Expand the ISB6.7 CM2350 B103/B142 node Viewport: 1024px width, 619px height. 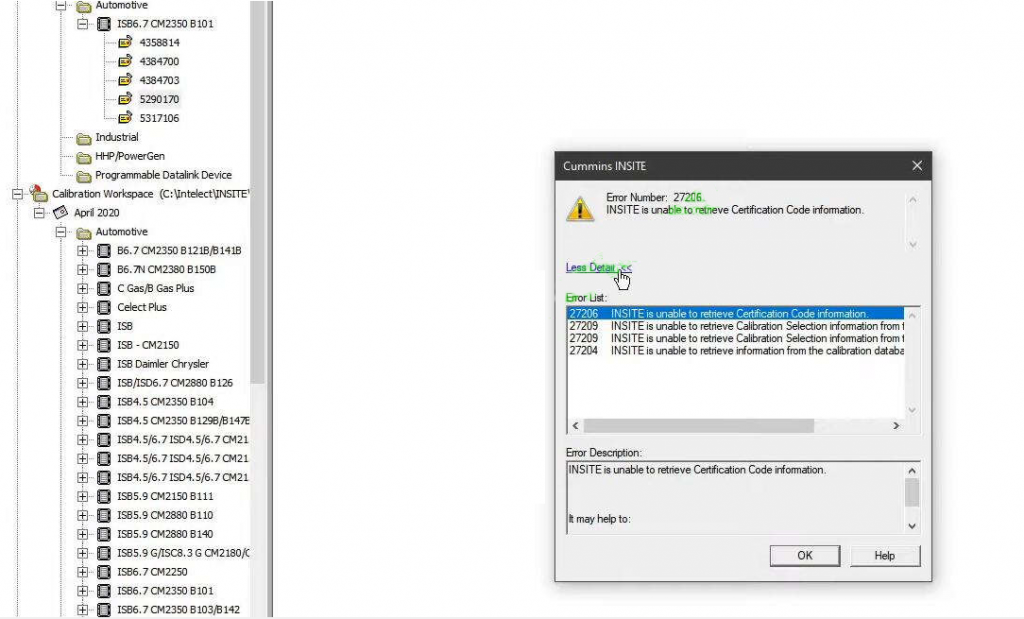pyautogui.click(x=82, y=610)
